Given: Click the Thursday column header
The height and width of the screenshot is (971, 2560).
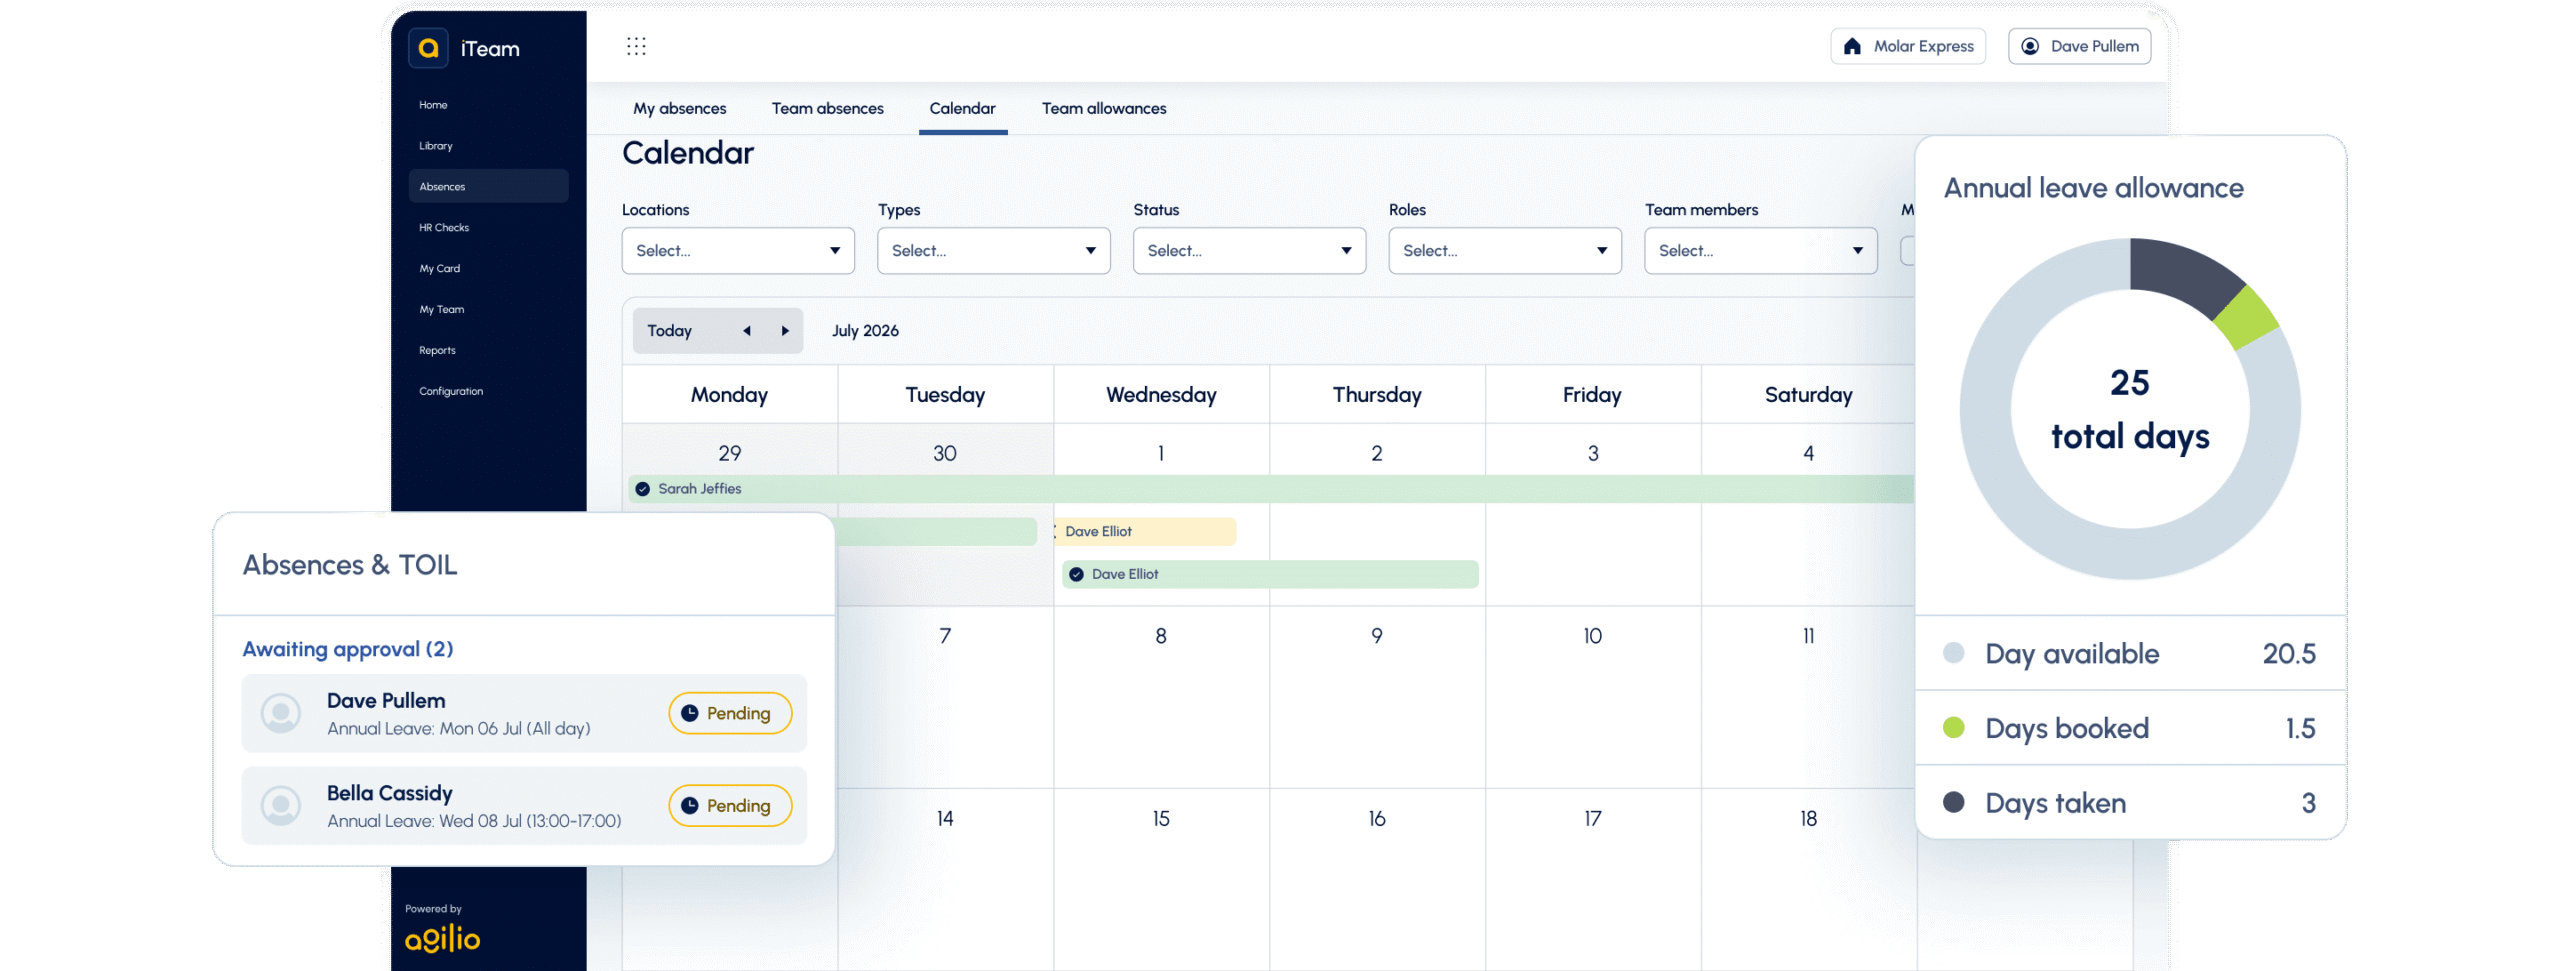Looking at the screenshot, I should click(1377, 395).
